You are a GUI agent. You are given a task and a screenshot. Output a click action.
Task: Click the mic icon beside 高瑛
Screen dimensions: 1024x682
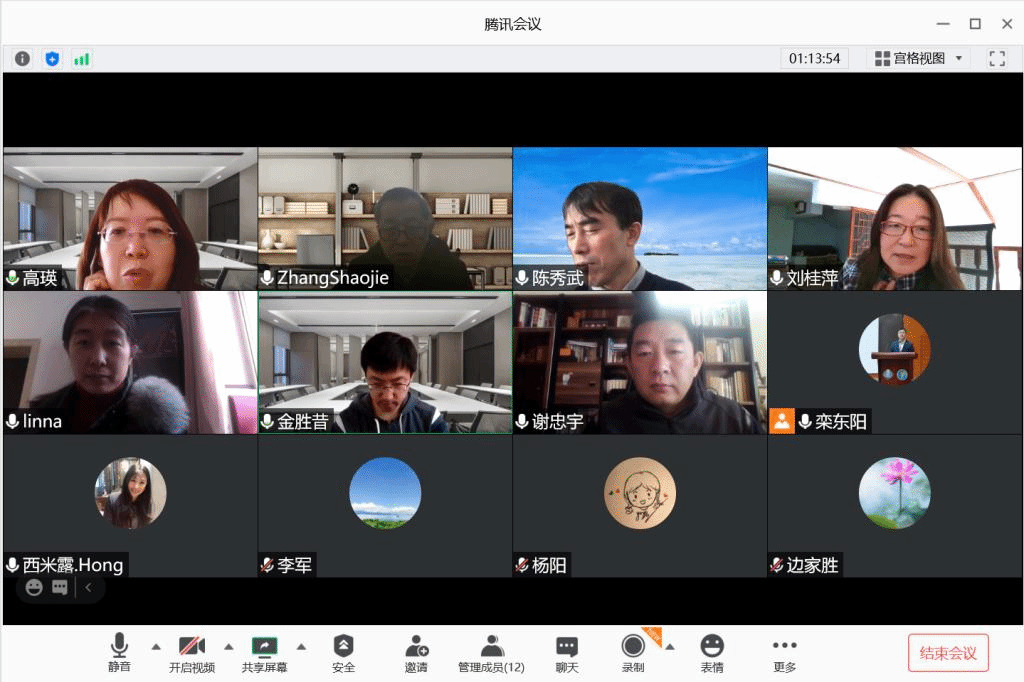coord(12,278)
